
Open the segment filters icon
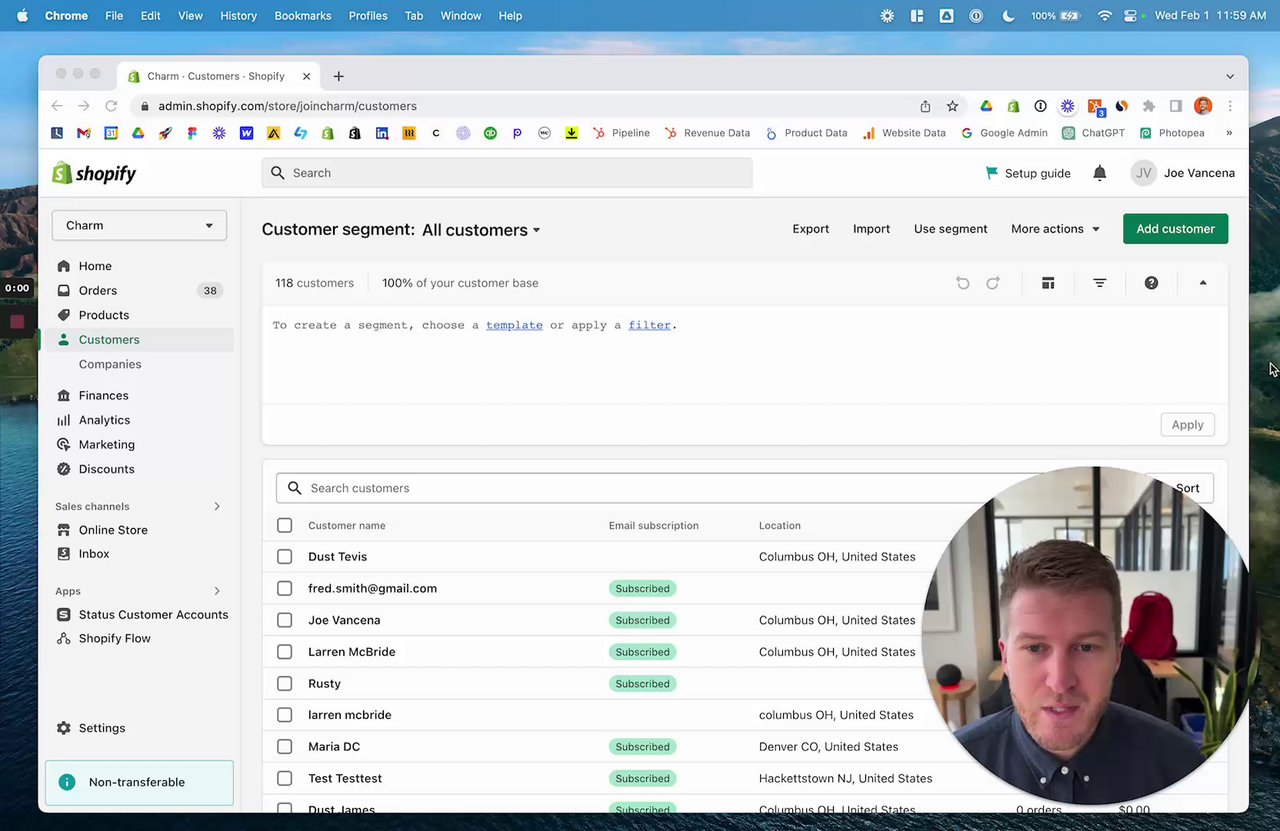[1100, 283]
